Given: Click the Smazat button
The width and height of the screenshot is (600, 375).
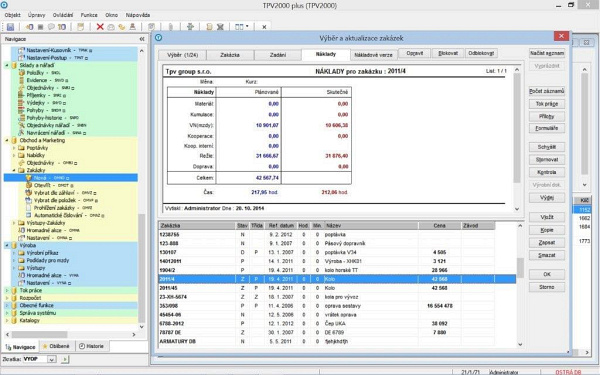Looking at the screenshot, I should click(x=547, y=255).
